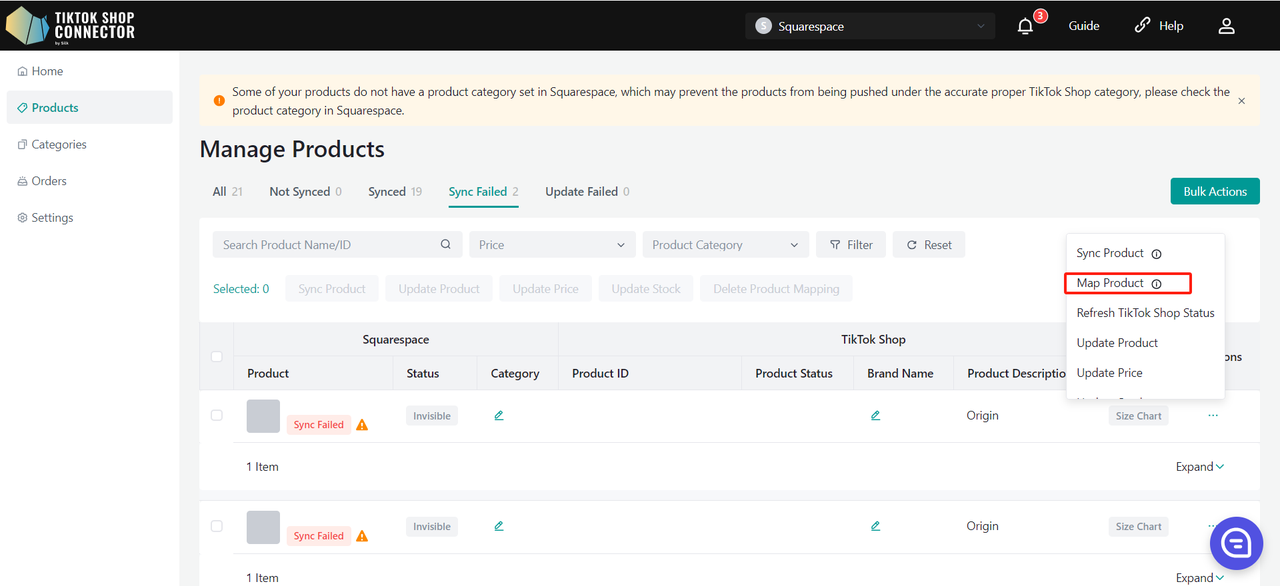Open the Bulk Actions menu button
Screen dimensions: 1280x586
pos(1215,191)
